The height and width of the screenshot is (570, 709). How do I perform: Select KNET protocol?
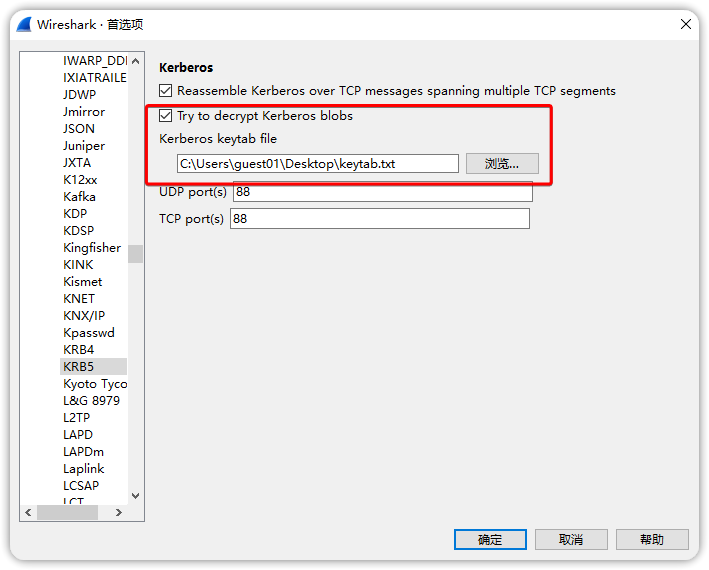click(x=79, y=299)
